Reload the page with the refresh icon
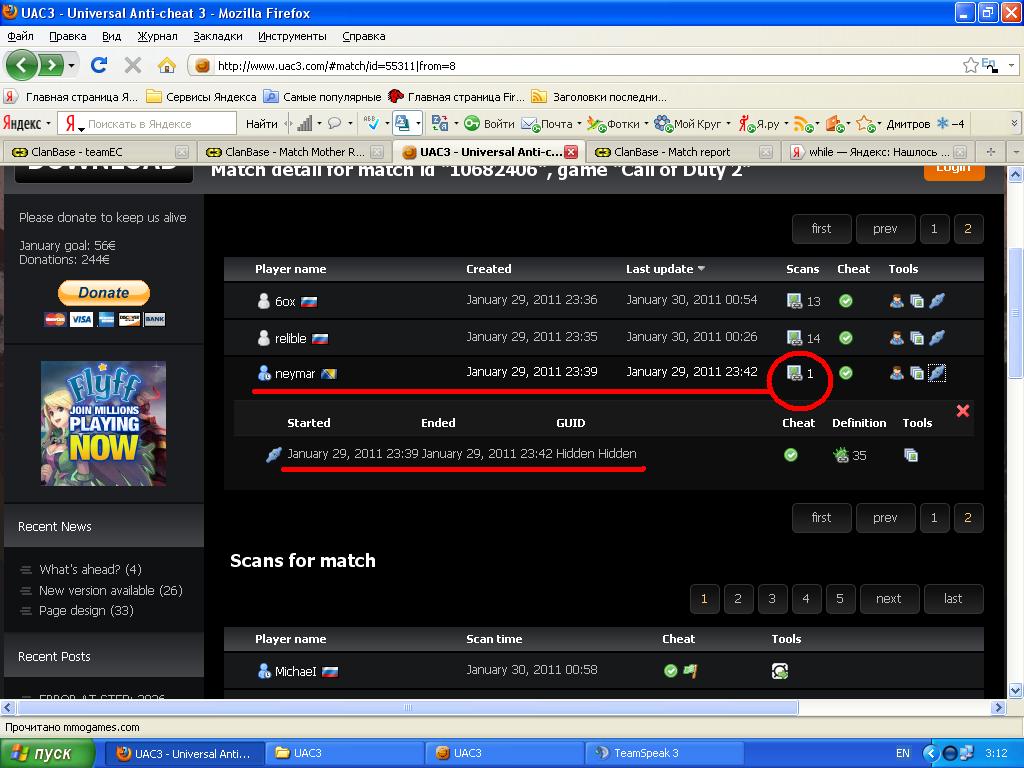 [x=99, y=65]
